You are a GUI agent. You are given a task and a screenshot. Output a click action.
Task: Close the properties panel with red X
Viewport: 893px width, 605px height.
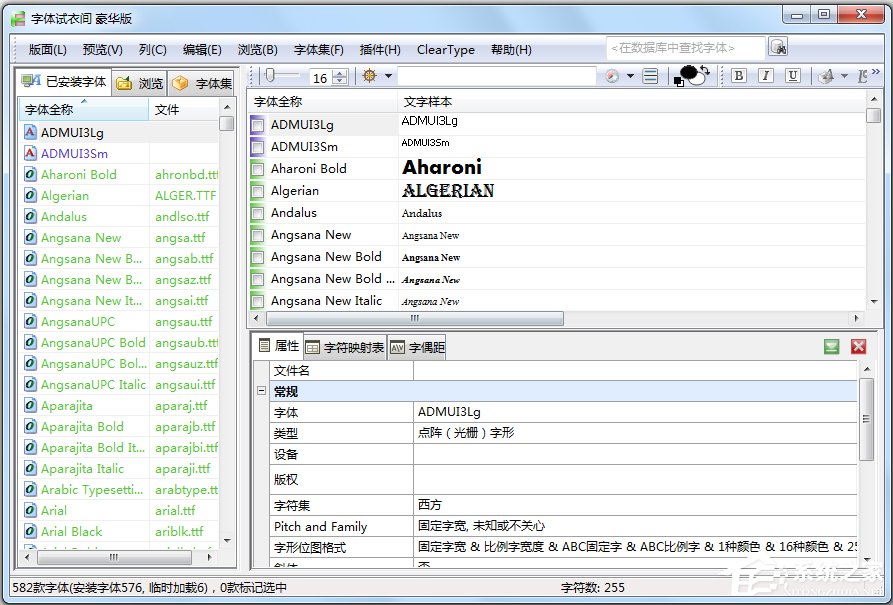tap(858, 346)
